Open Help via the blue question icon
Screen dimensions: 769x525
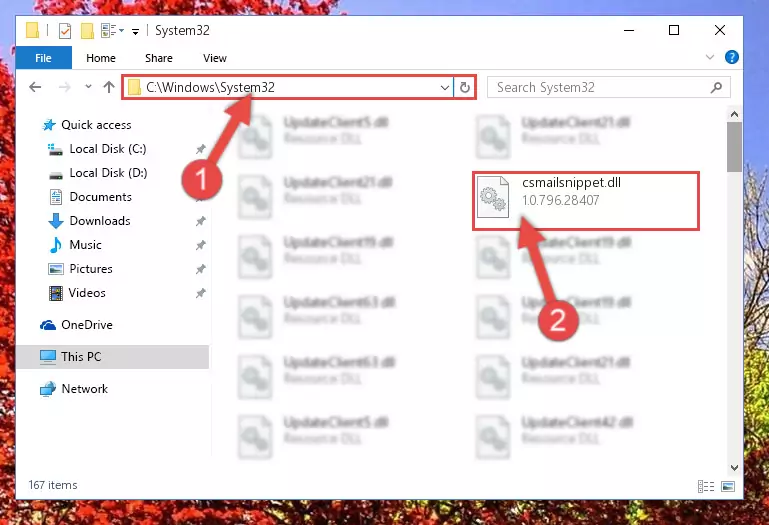tap(732, 57)
